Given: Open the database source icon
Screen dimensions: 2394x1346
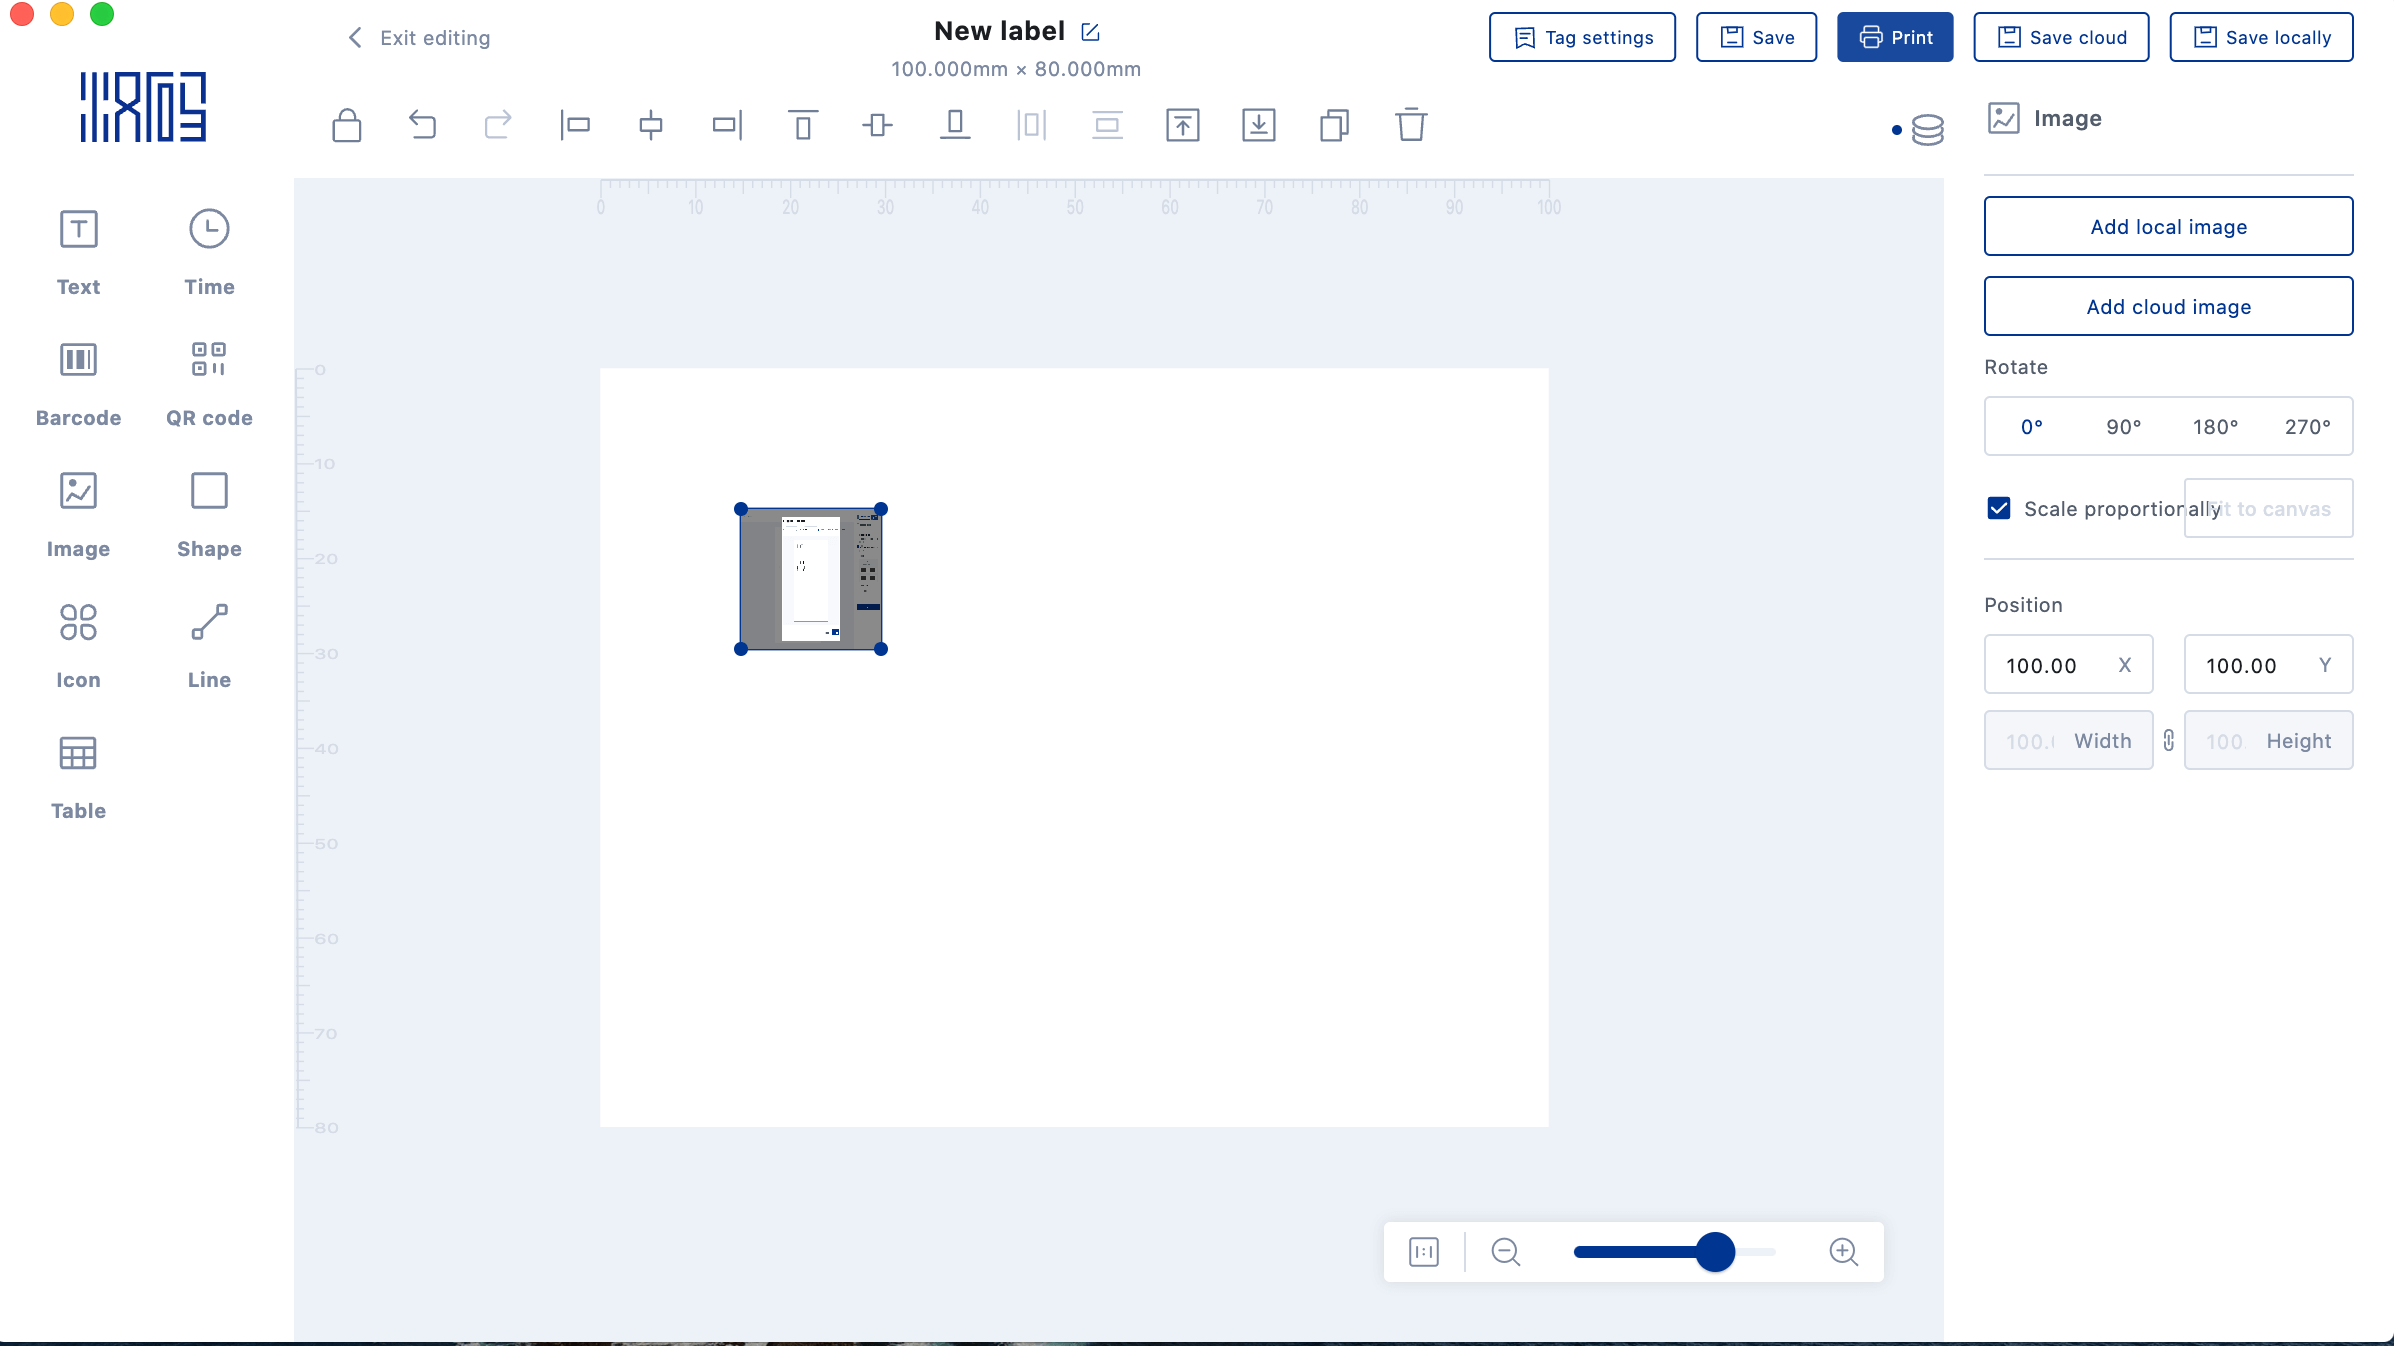Looking at the screenshot, I should click(x=1927, y=130).
